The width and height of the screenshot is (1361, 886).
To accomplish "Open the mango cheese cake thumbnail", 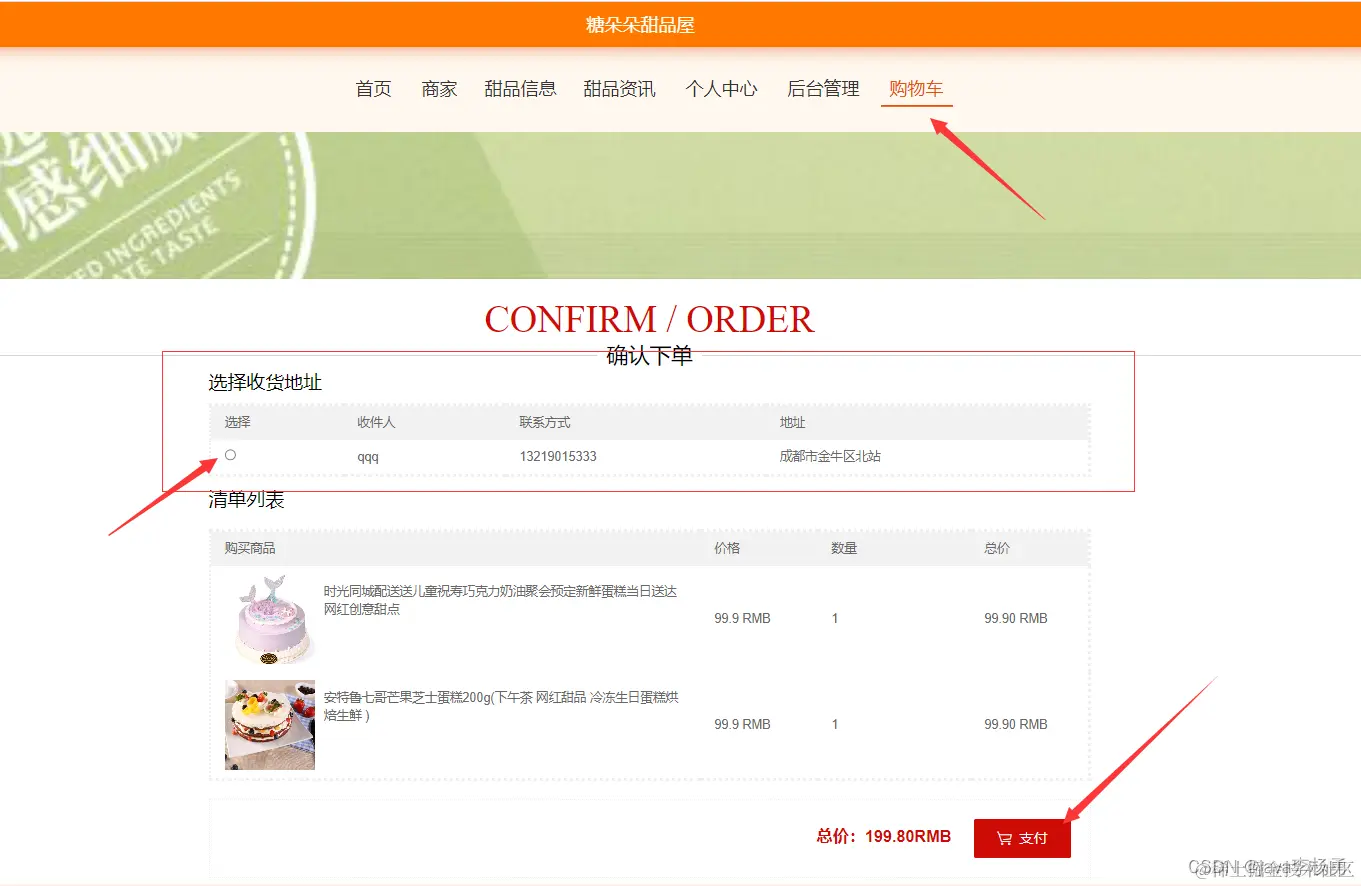I will pos(270,725).
